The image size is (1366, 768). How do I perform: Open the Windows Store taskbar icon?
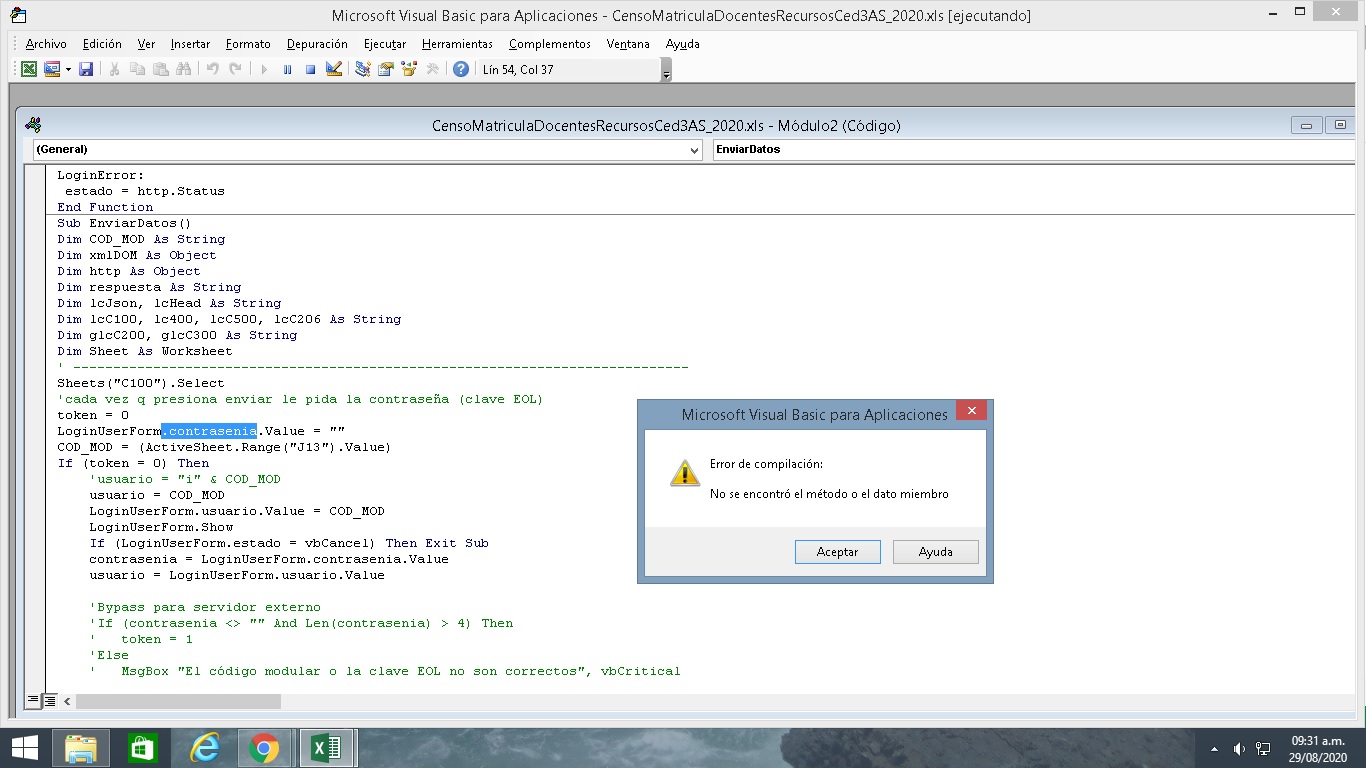[143, 748]
